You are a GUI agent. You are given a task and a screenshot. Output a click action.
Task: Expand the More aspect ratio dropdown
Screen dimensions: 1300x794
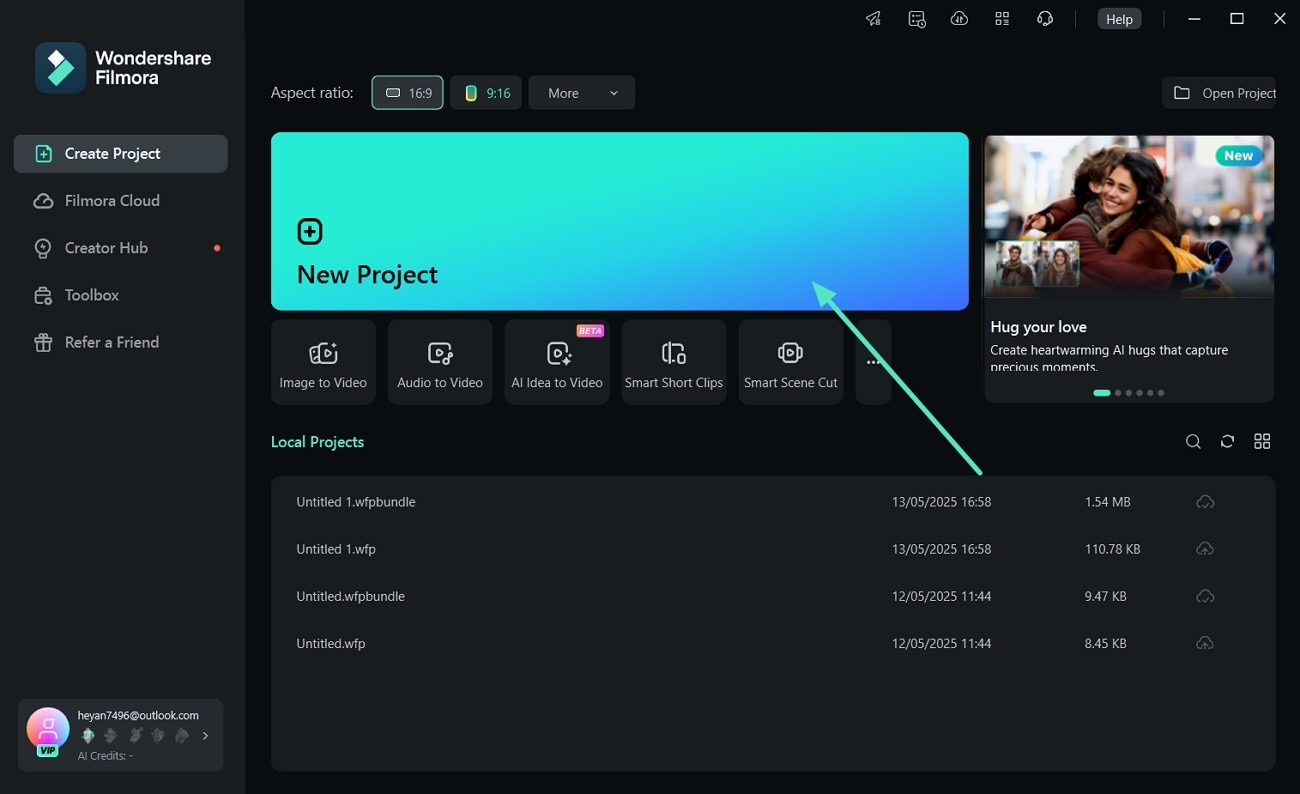point(582,93)
